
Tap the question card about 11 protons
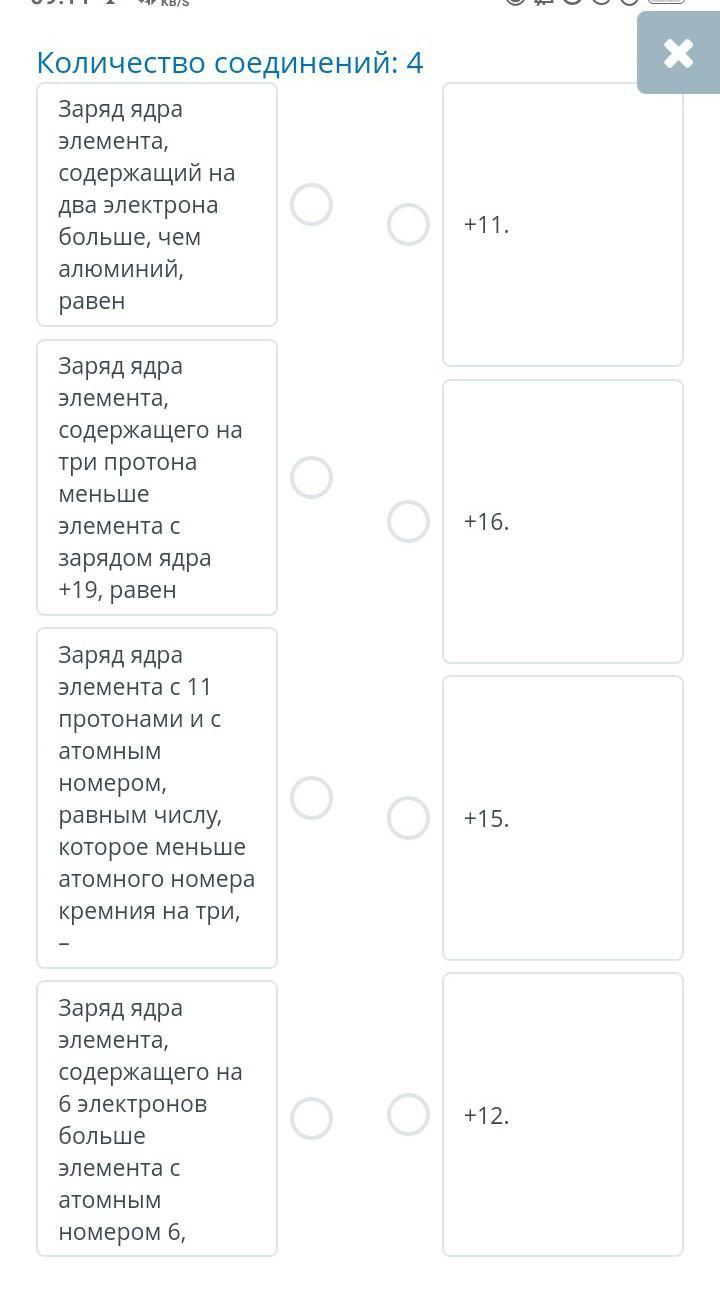(156, 798)
